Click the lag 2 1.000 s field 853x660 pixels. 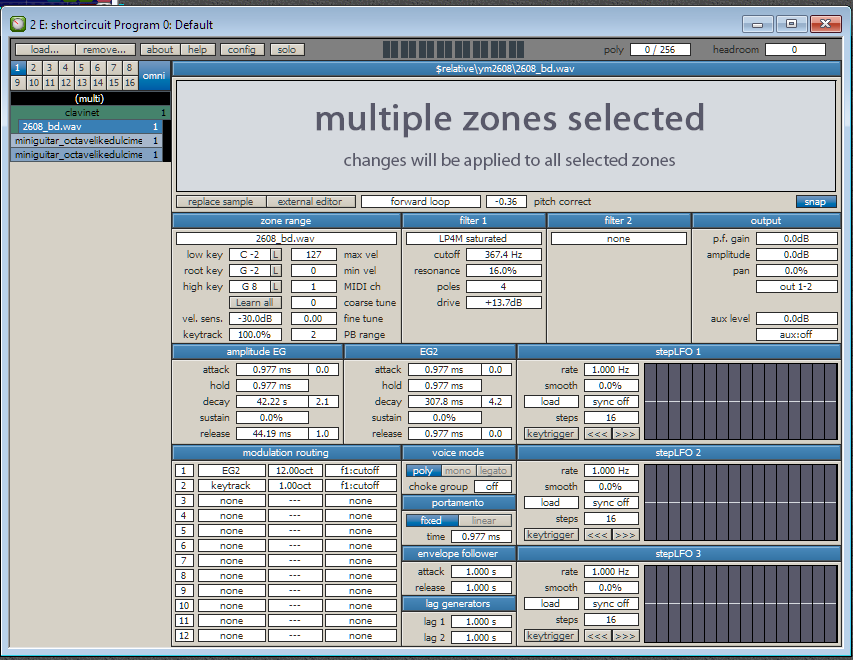(481, 637)
